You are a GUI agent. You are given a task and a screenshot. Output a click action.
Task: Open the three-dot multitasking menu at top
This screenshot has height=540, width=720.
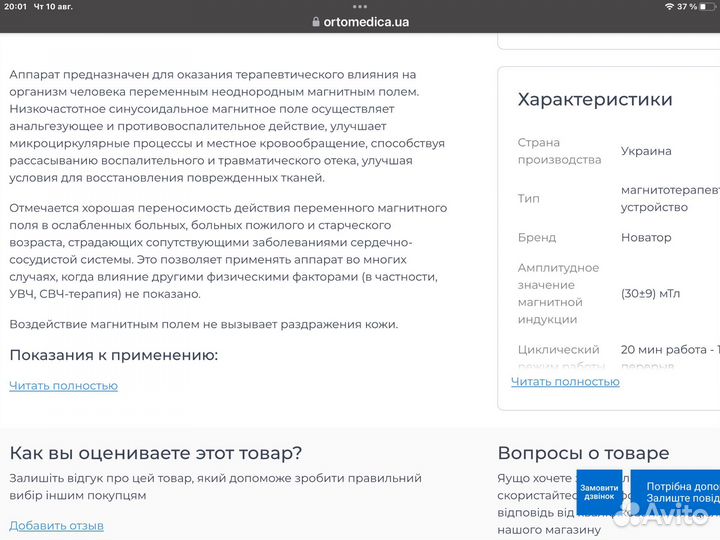[359, 6]
